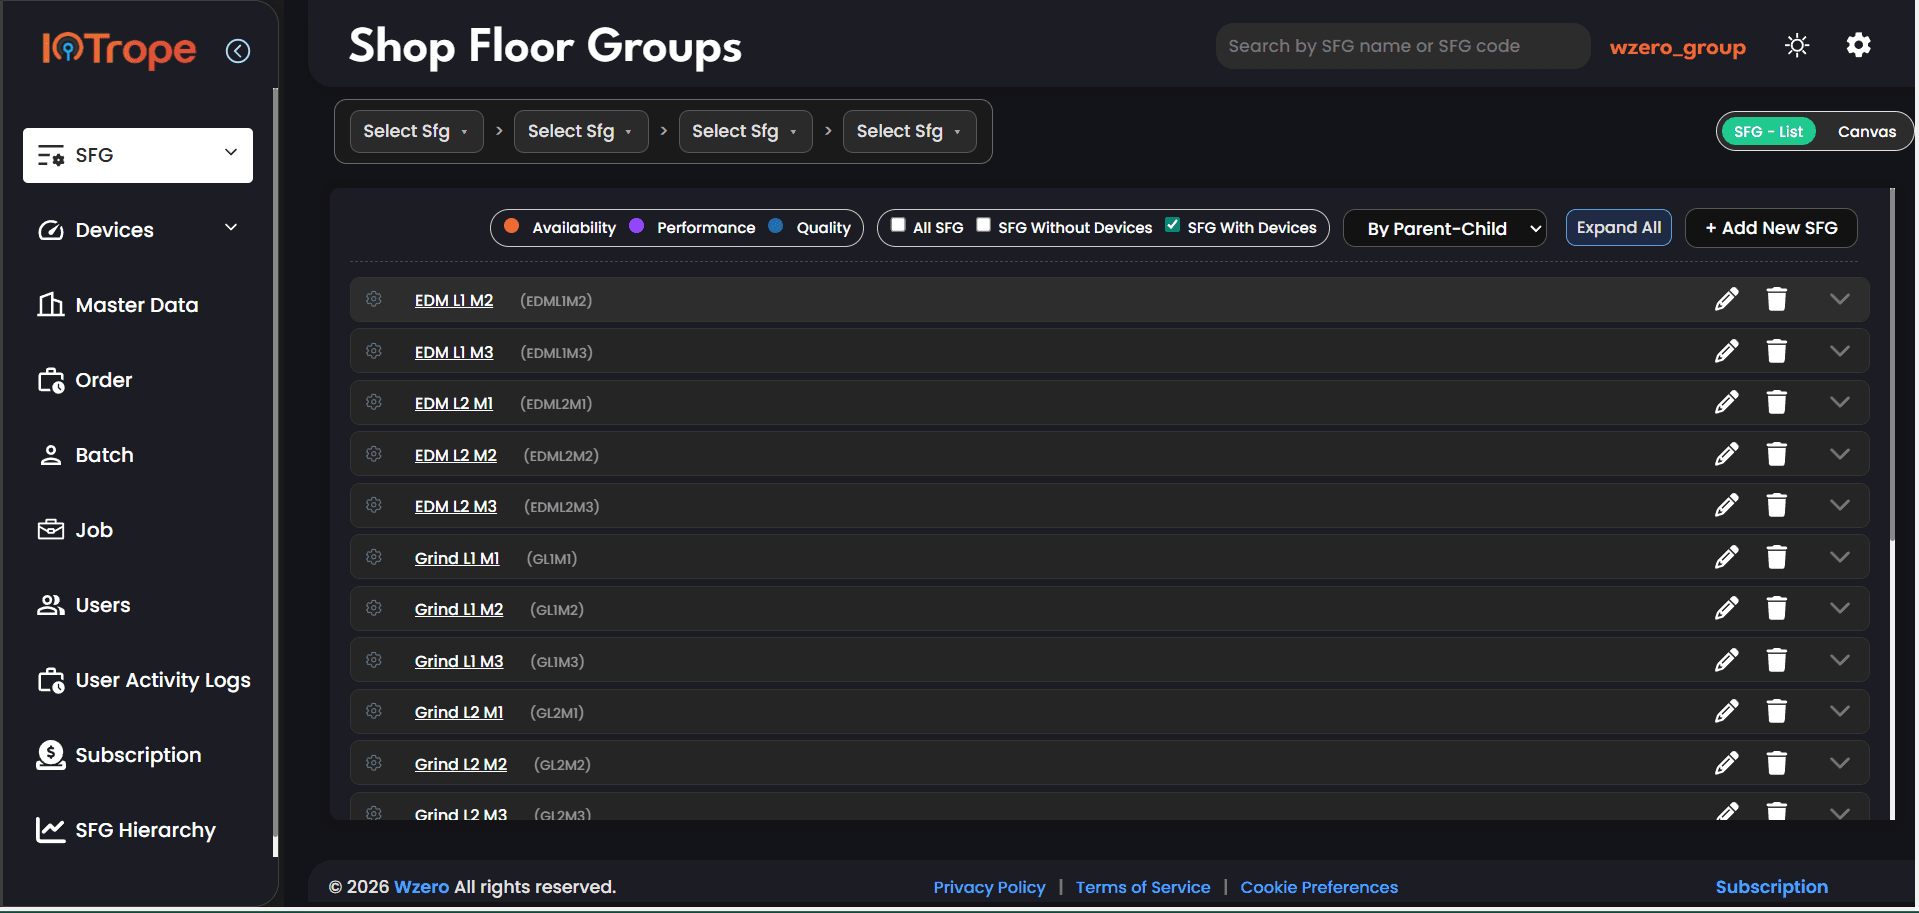
Task: Open the wzero_group account label
Action: click(x=1677, y=47)
